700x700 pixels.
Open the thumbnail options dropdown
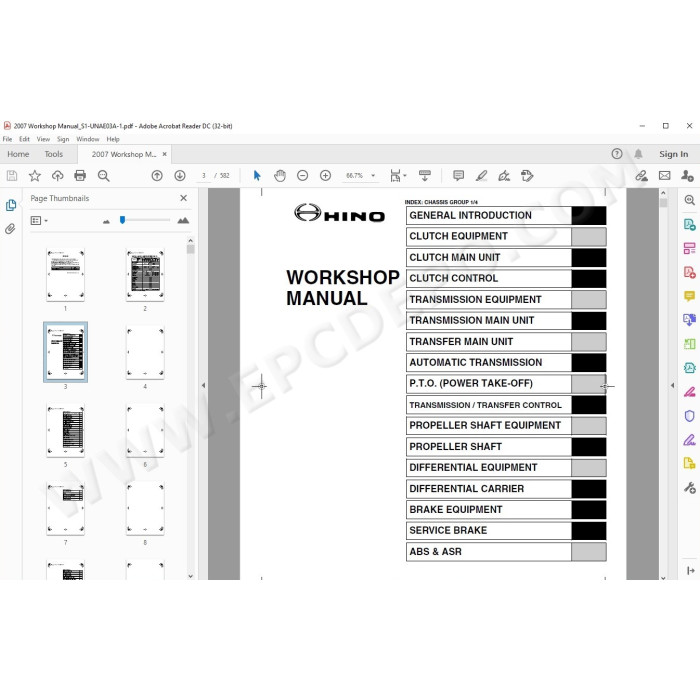39,221
